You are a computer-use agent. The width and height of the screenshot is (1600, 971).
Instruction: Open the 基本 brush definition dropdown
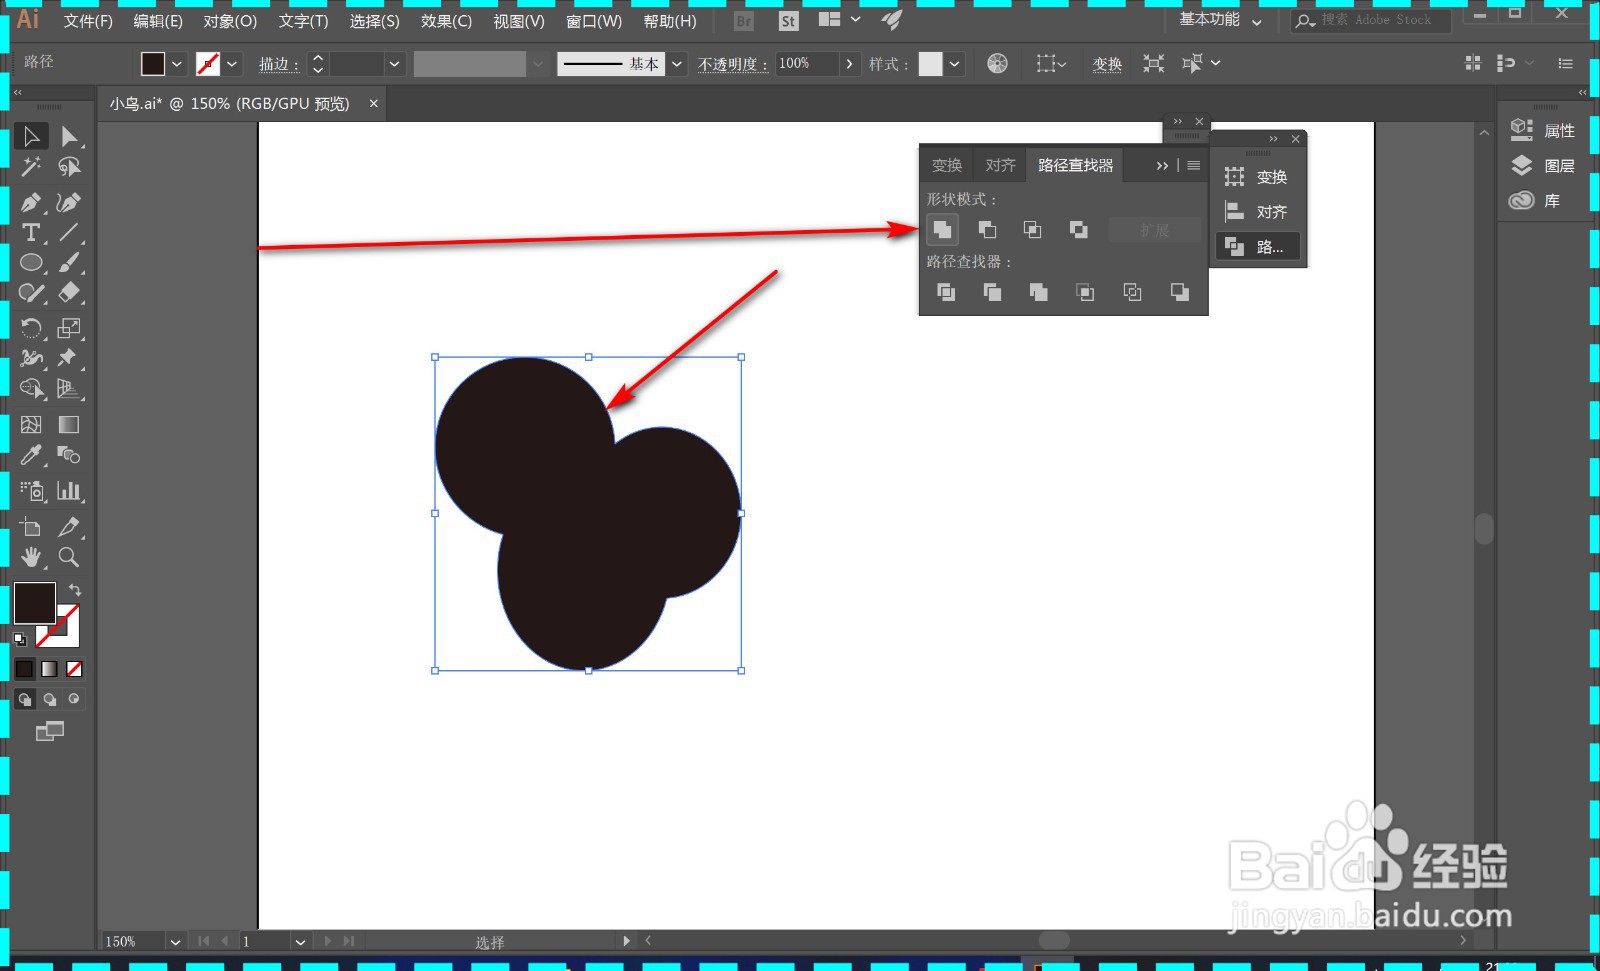click(677, 64)
